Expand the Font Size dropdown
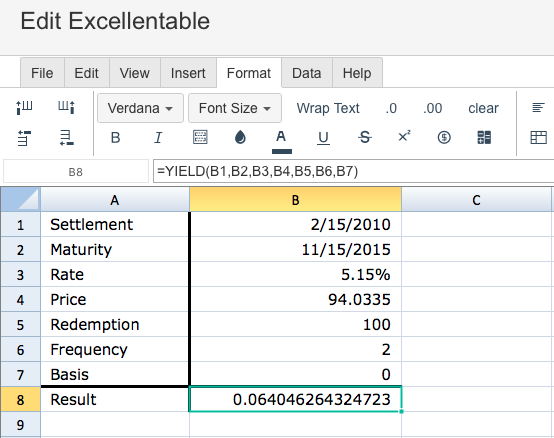This screenshot has width=554, height=438. point(235,108)
